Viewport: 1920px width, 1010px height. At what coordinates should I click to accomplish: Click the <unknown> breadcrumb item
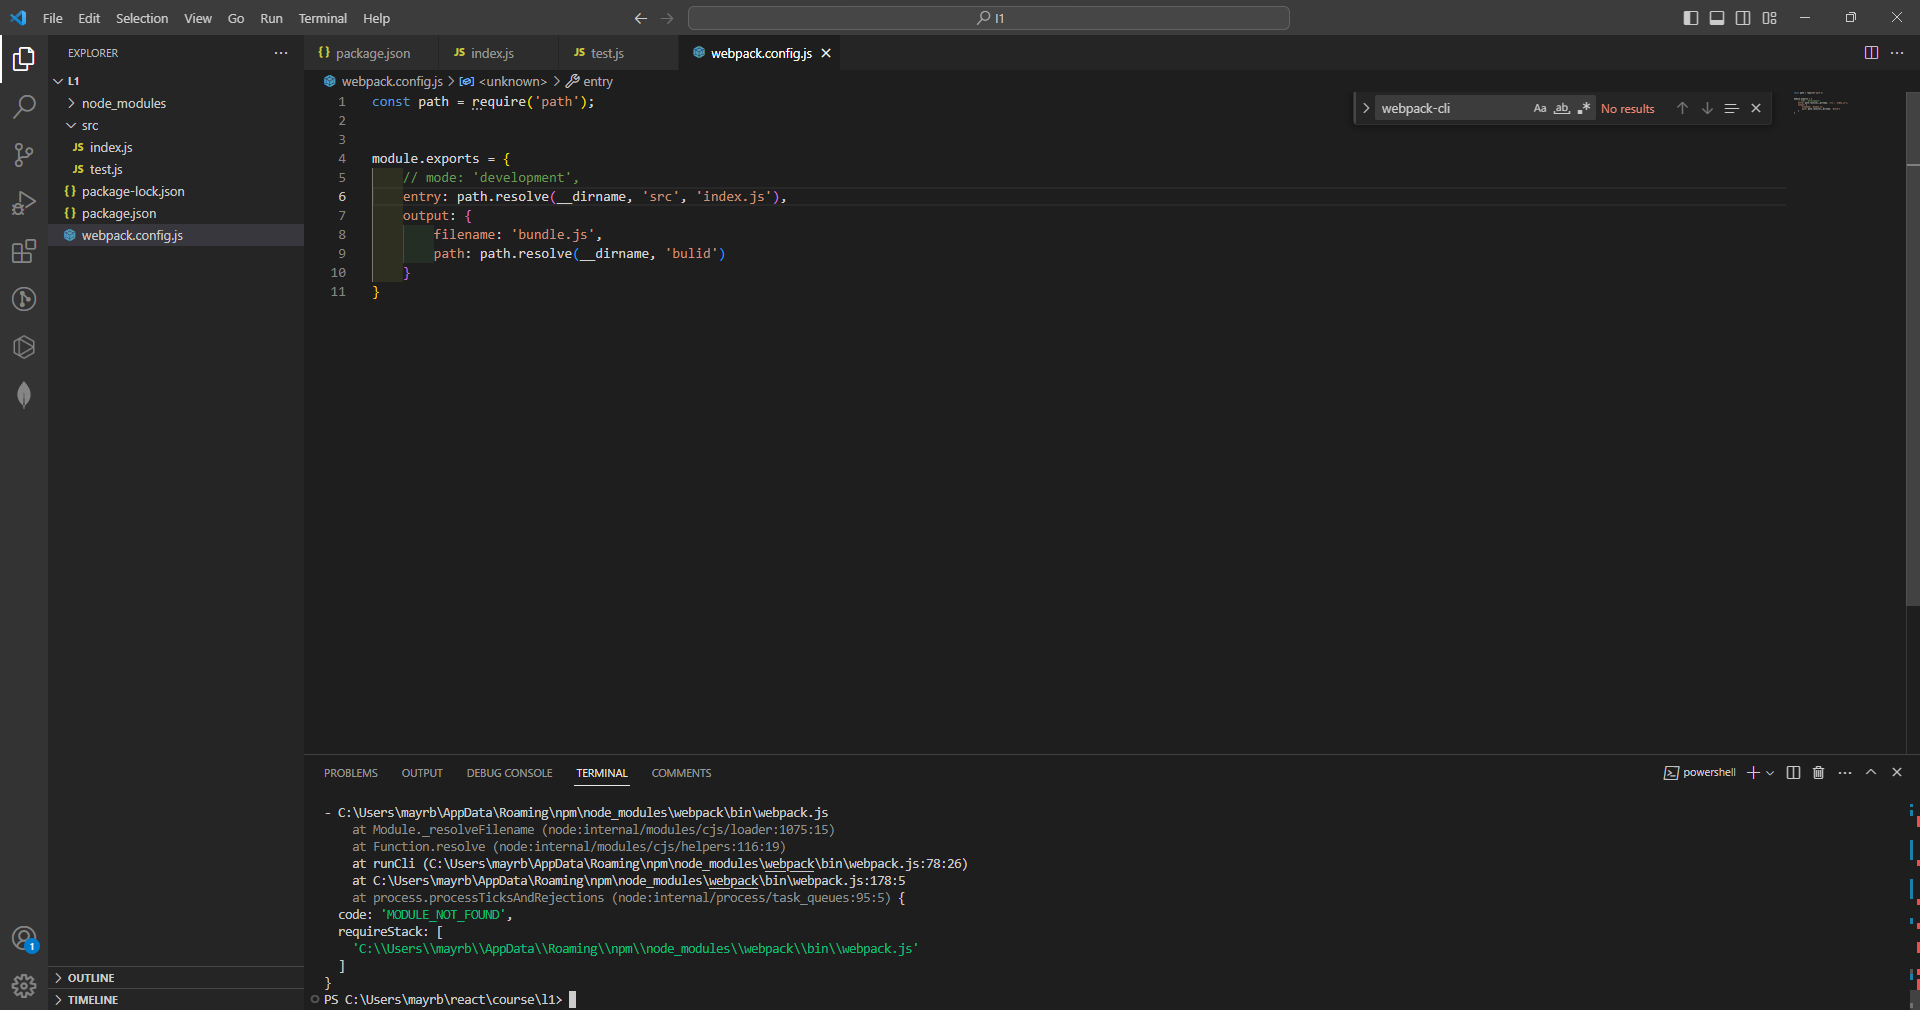(504, 81)
